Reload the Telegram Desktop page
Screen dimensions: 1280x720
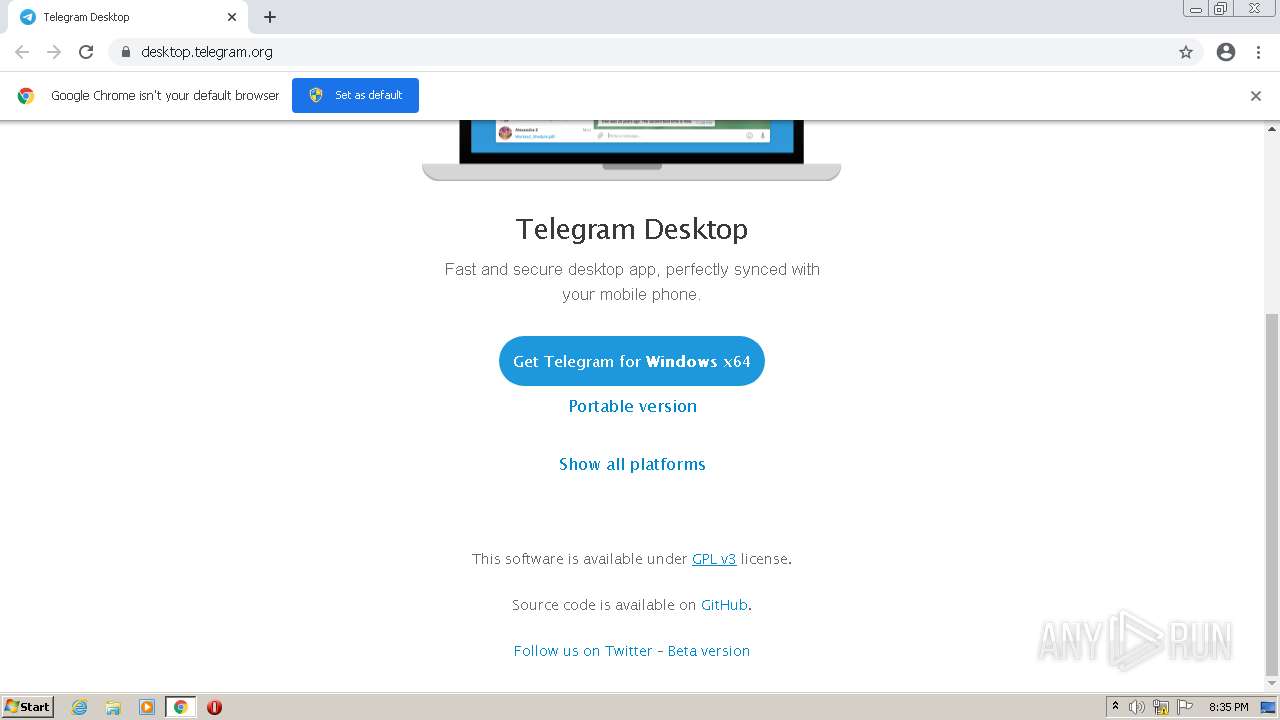tap(86, 52)
